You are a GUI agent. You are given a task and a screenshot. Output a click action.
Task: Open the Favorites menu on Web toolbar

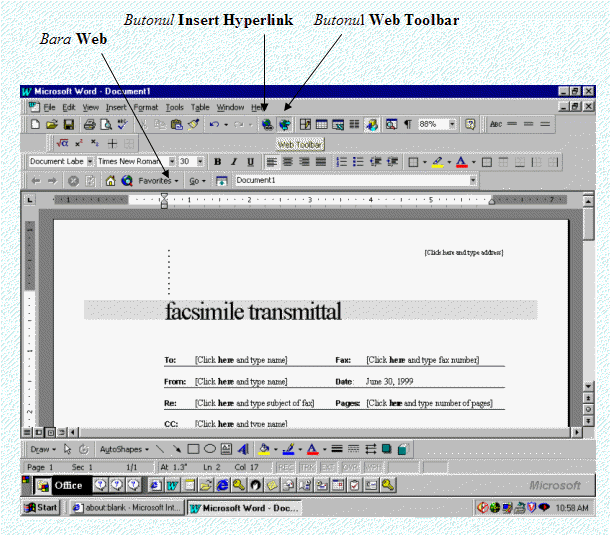158,181
